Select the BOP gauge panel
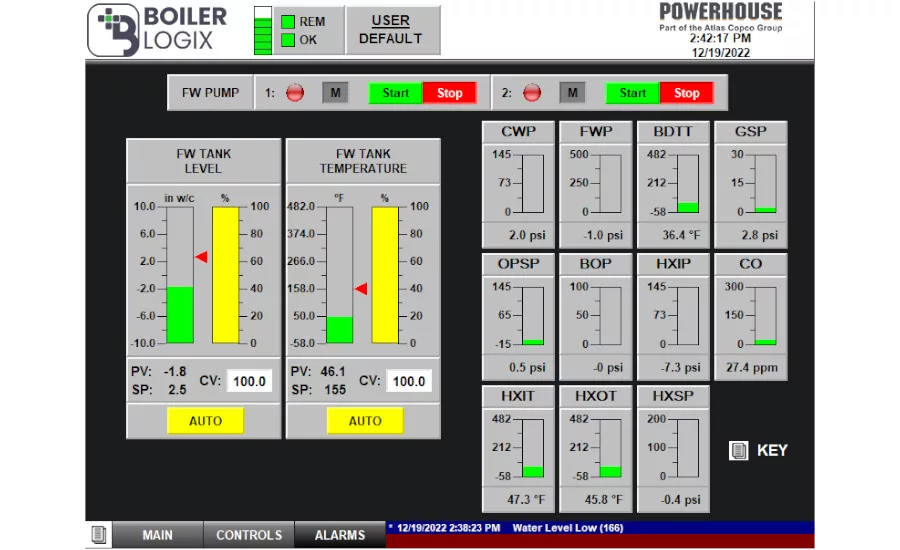Screen dimensions: 900x550 [596, 317]
